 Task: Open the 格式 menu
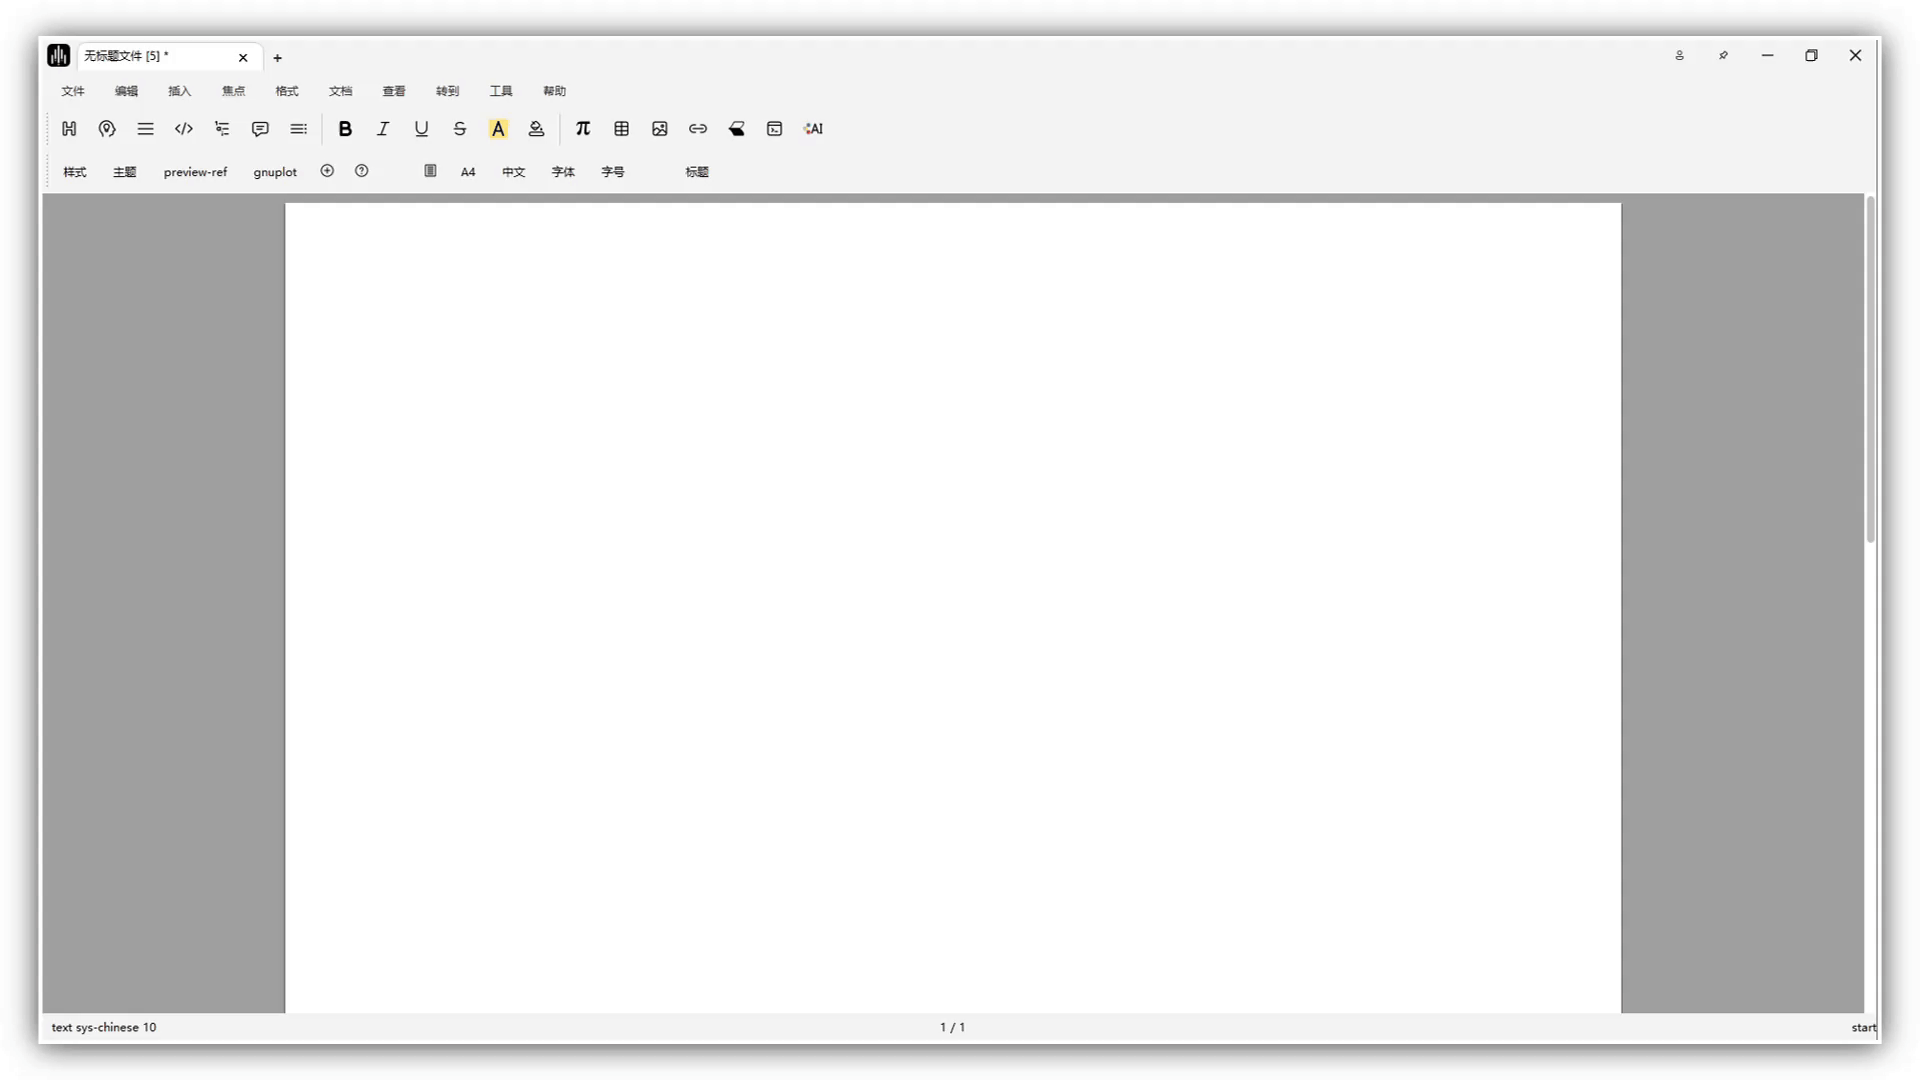(x=287, y=91)
